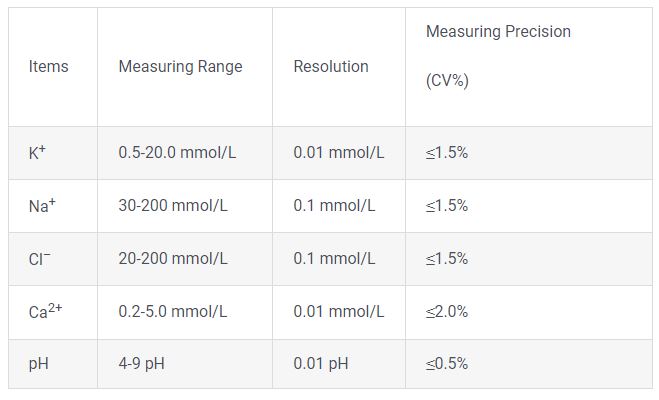Select the Measuring Range header cell
Image resolution: width=659 pixels, height=400 pixels.
[x=180, y=67]
